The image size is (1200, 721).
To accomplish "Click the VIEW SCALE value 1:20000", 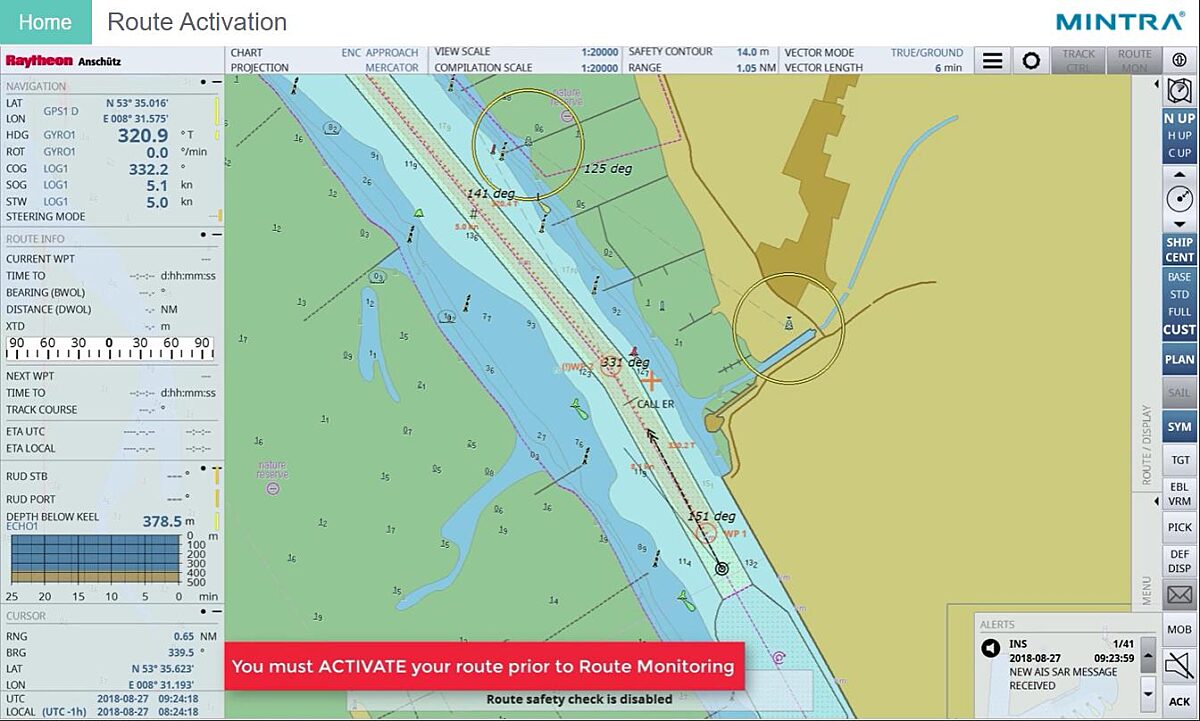I will (600, 52).
